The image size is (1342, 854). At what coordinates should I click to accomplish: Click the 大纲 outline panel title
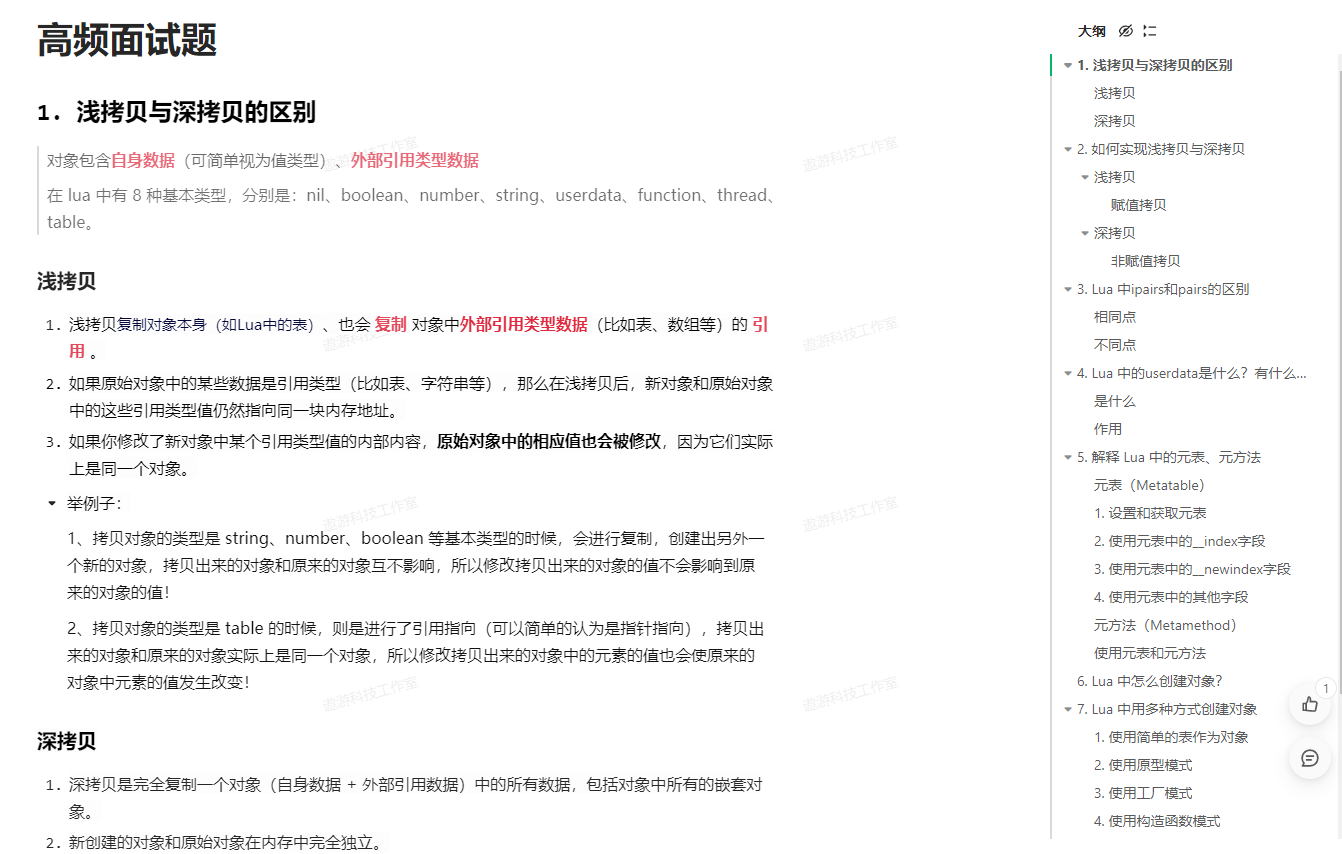(1091, 31)
